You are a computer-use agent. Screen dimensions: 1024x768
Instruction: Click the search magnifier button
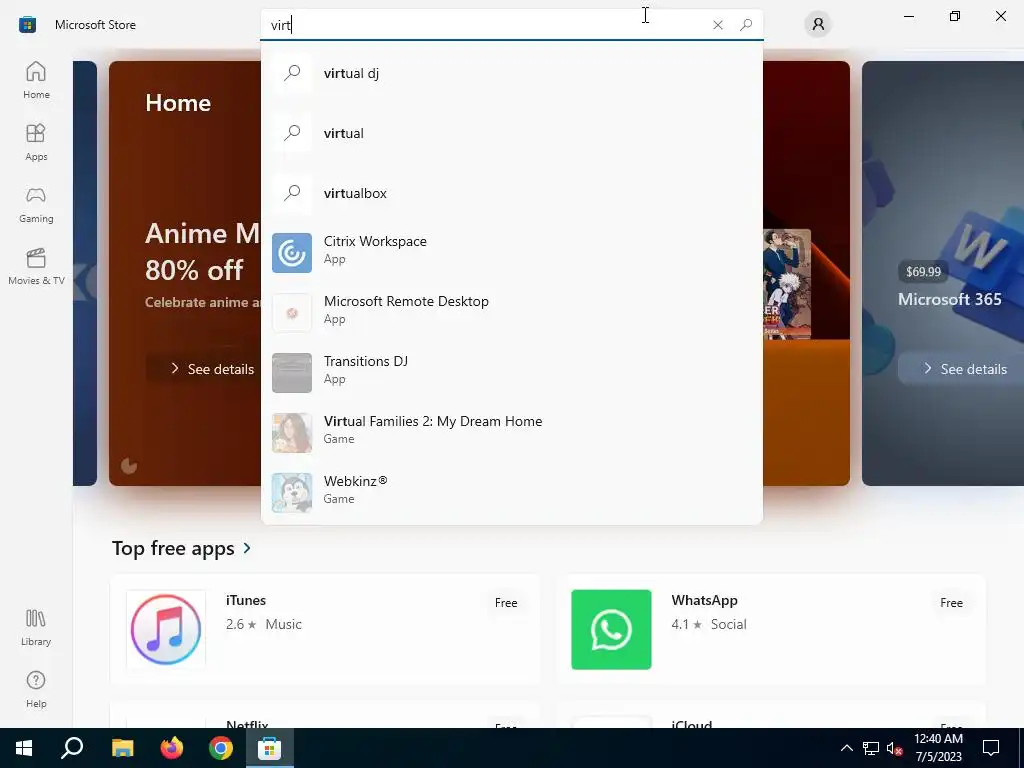coord(746,25)
